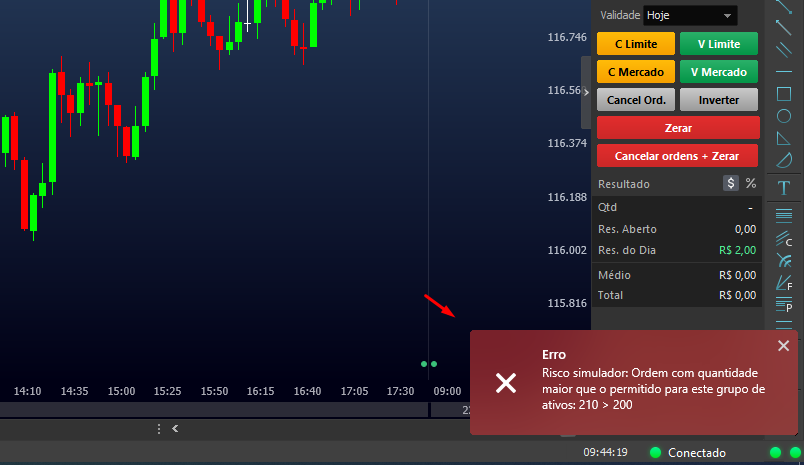The width and height of the screenshot is (804, 465).
Task: Collapse the order panel with side arrow
Action: 586,92
